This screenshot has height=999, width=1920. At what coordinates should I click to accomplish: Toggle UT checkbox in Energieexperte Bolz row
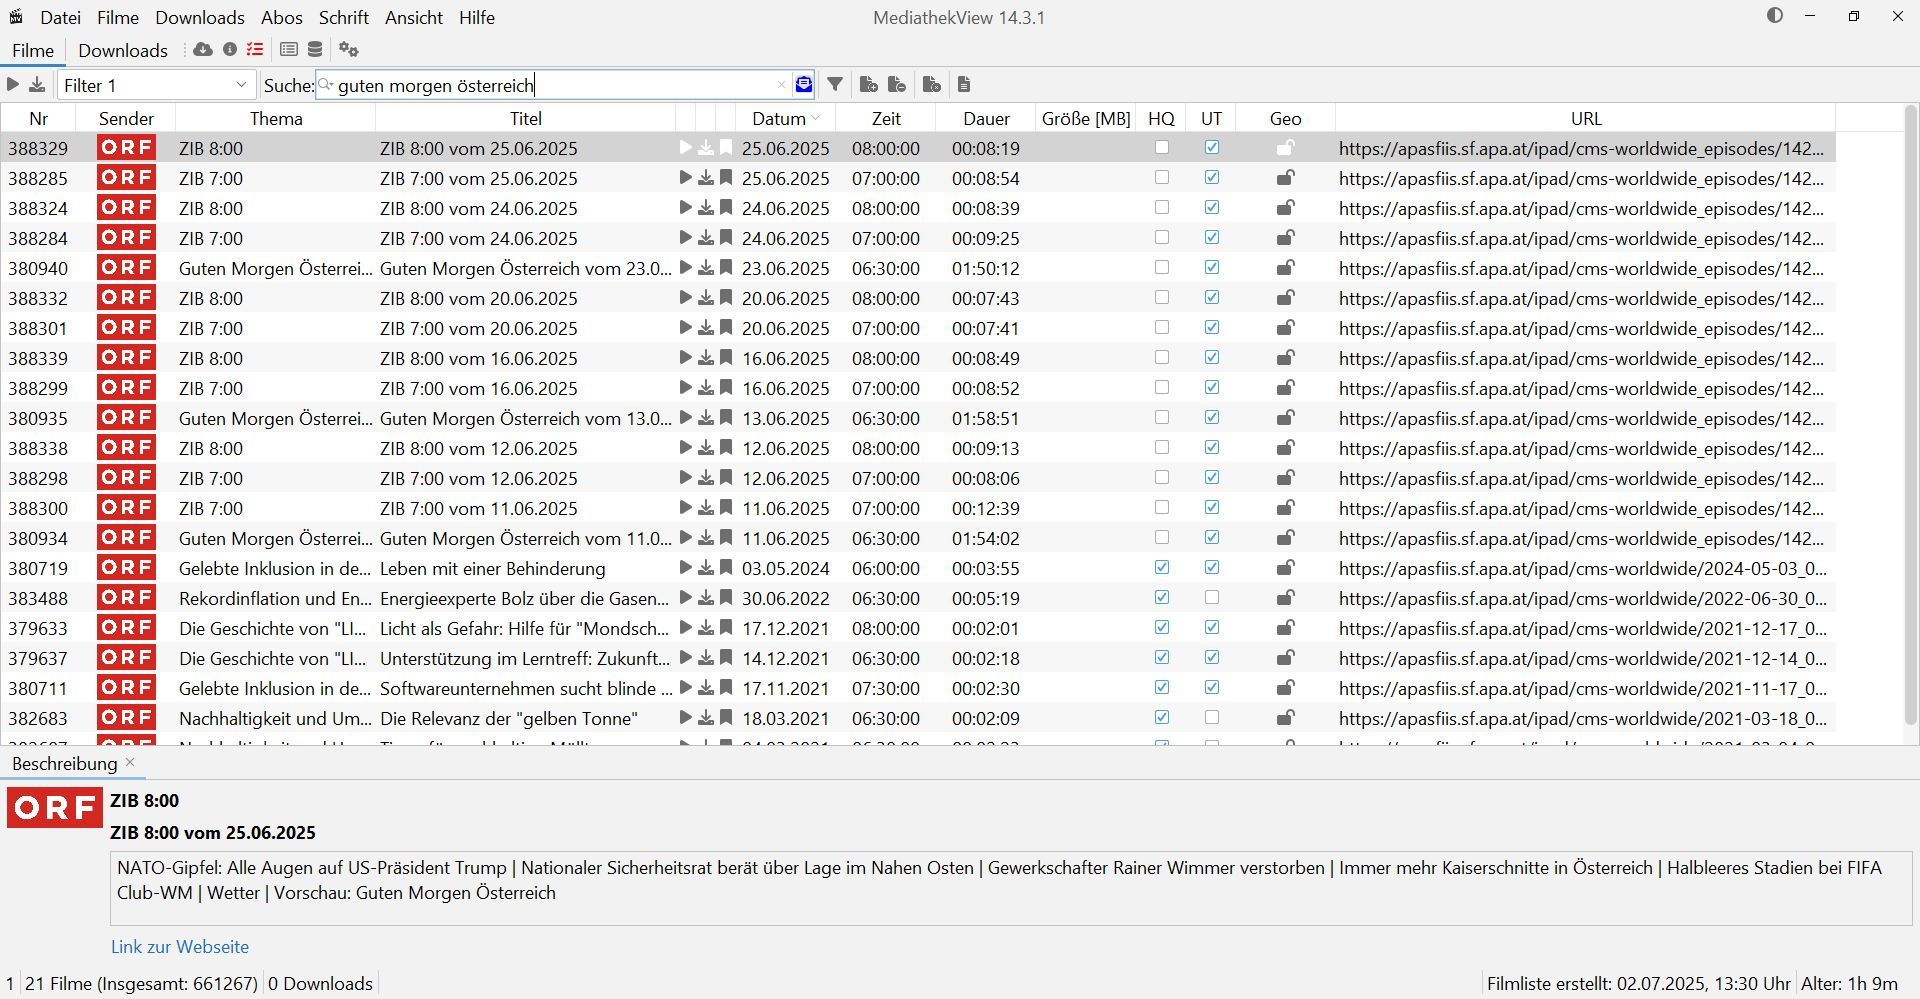point(1211,597)
